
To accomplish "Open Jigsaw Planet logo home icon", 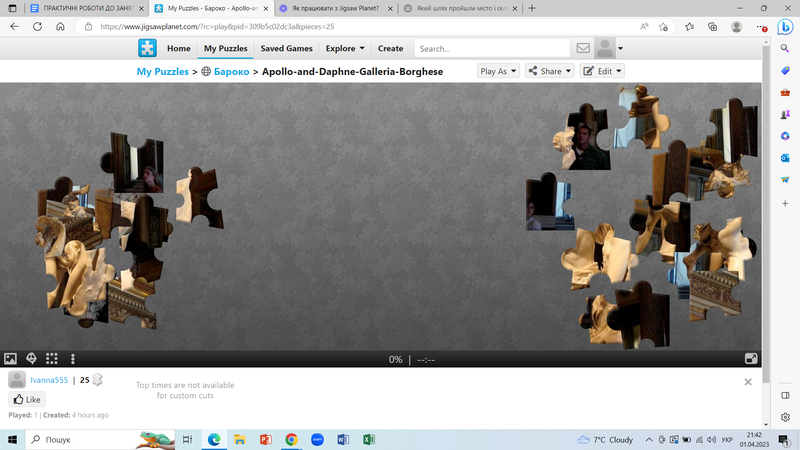I will pos(147,48).
